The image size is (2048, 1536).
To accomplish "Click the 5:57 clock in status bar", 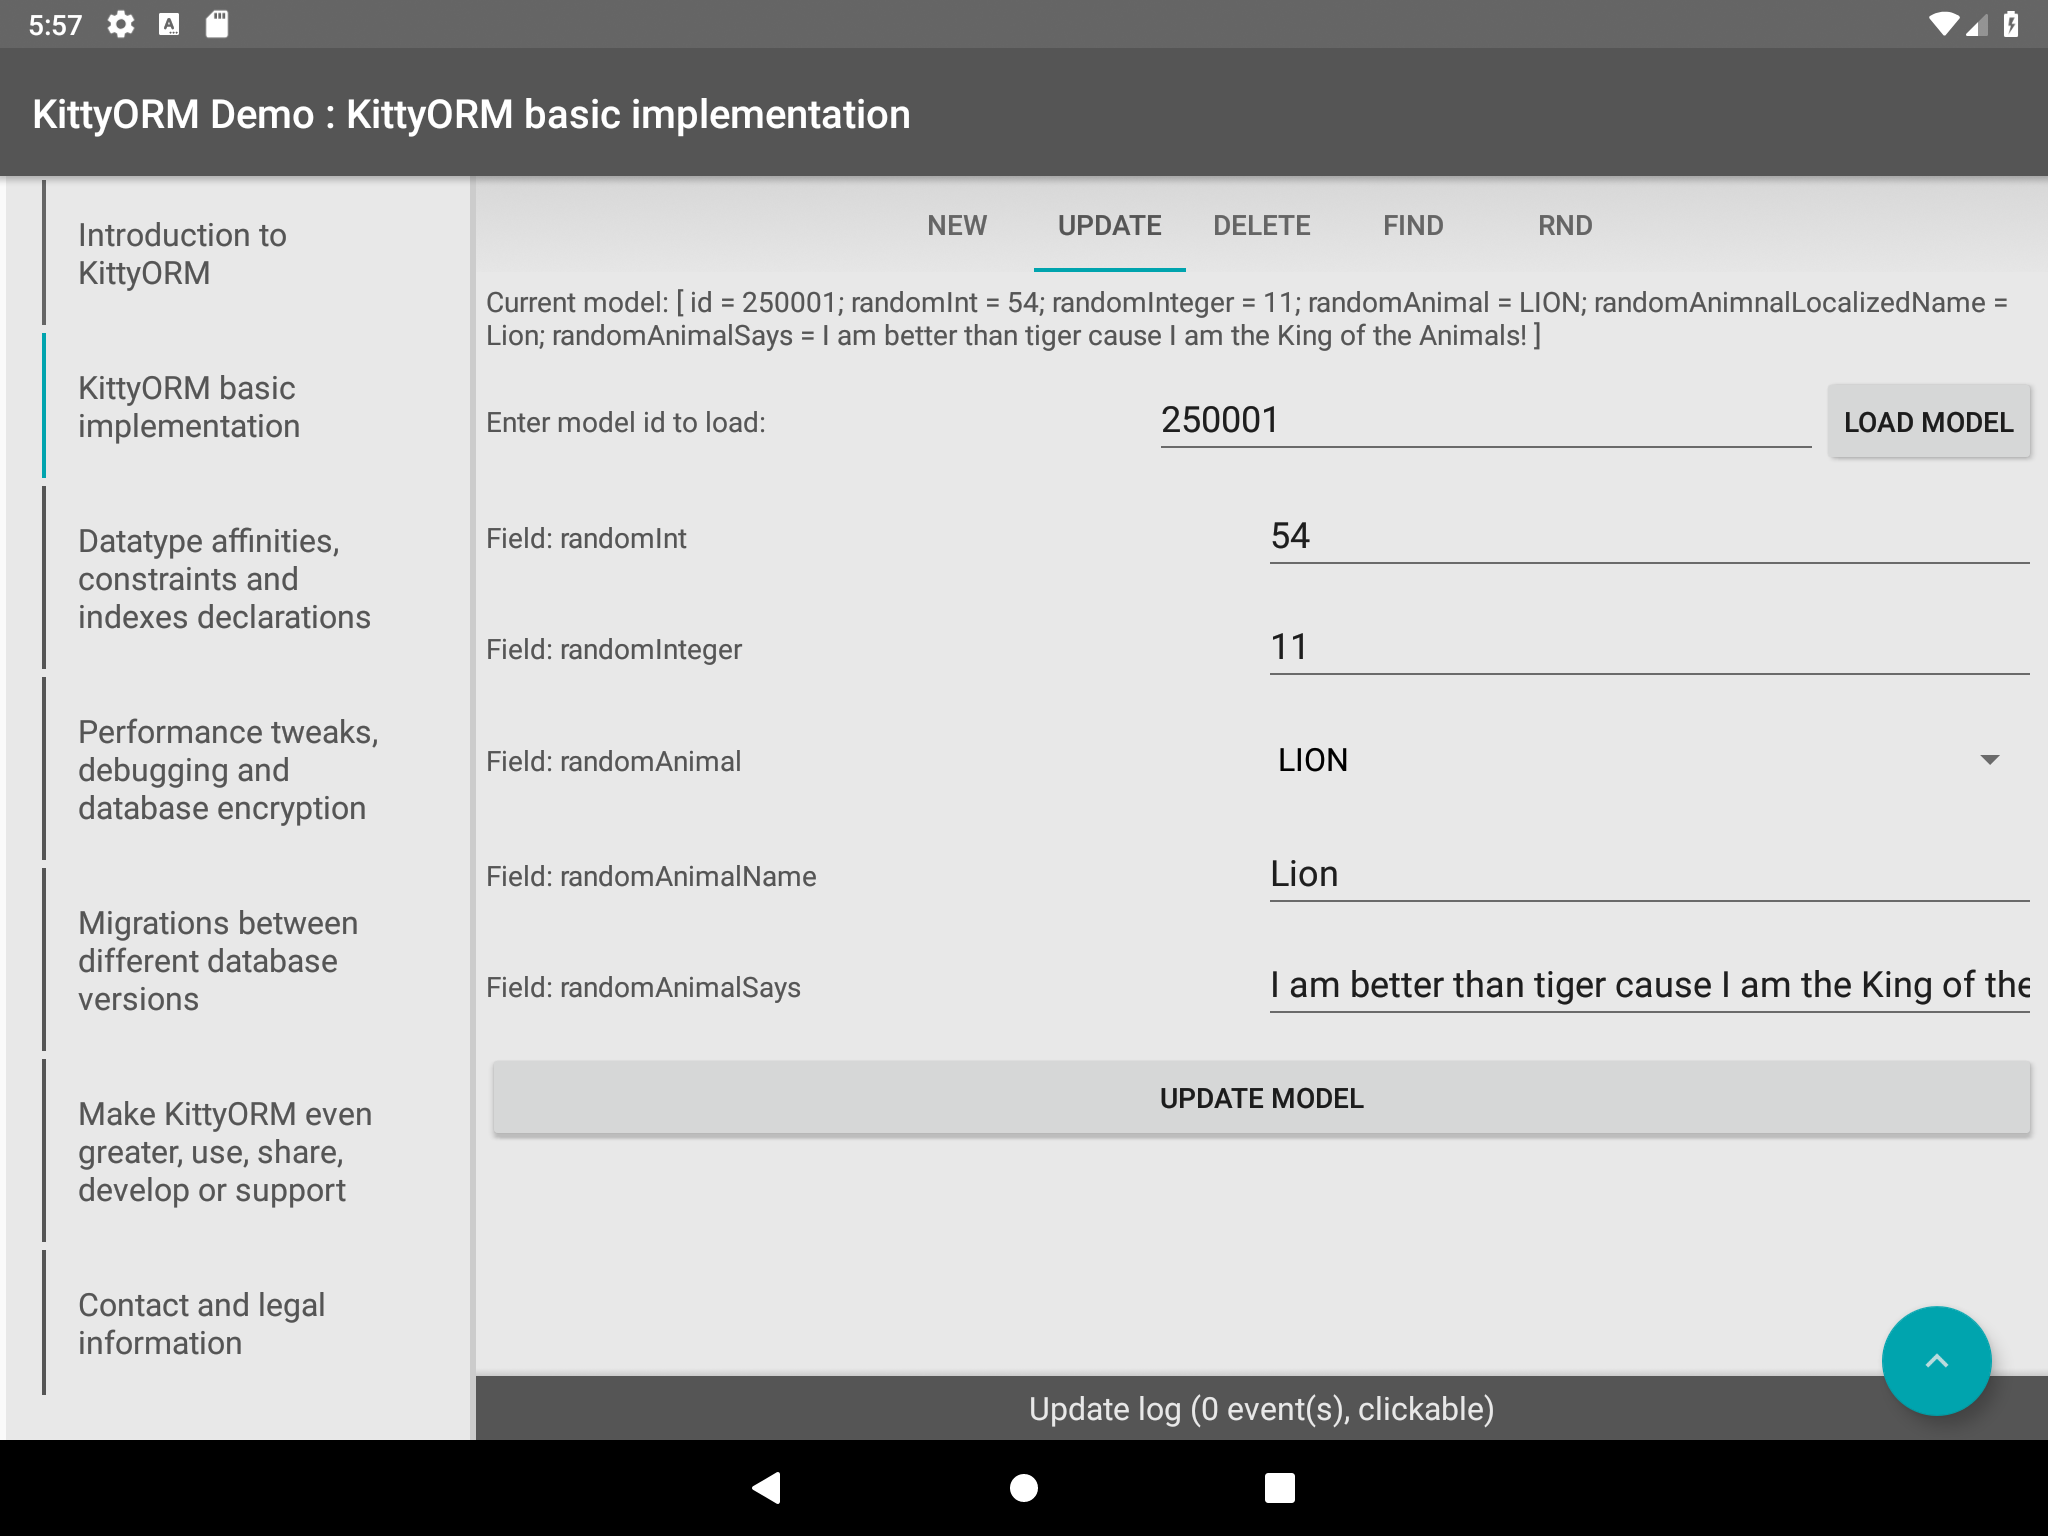I will (55, 25).
